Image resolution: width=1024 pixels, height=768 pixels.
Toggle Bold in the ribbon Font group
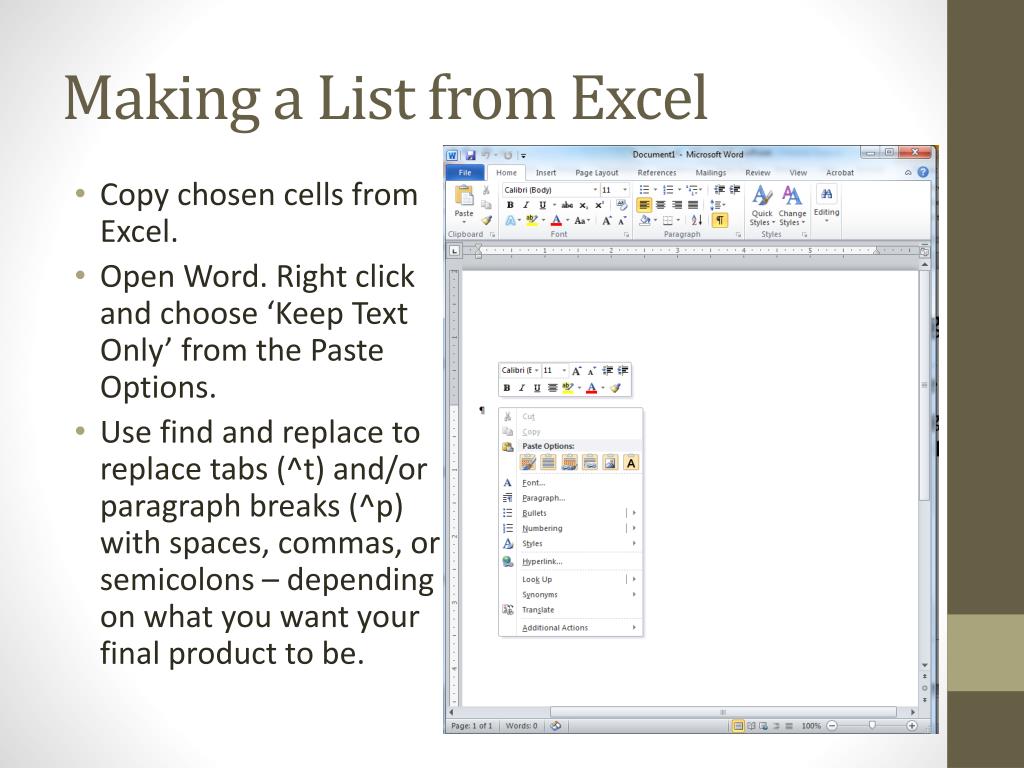click(x=510, y=205)
